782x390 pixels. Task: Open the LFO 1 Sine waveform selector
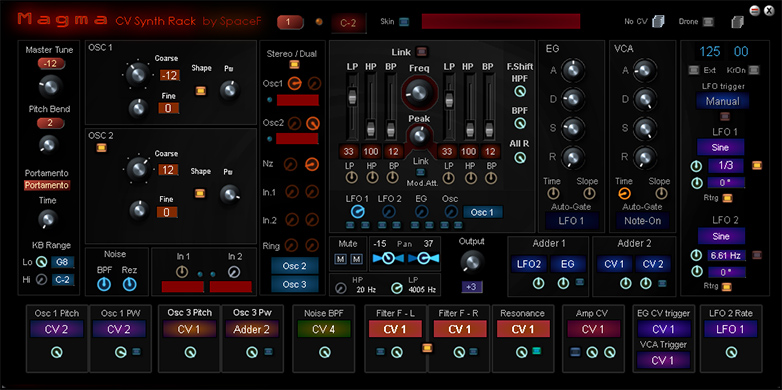721,148
